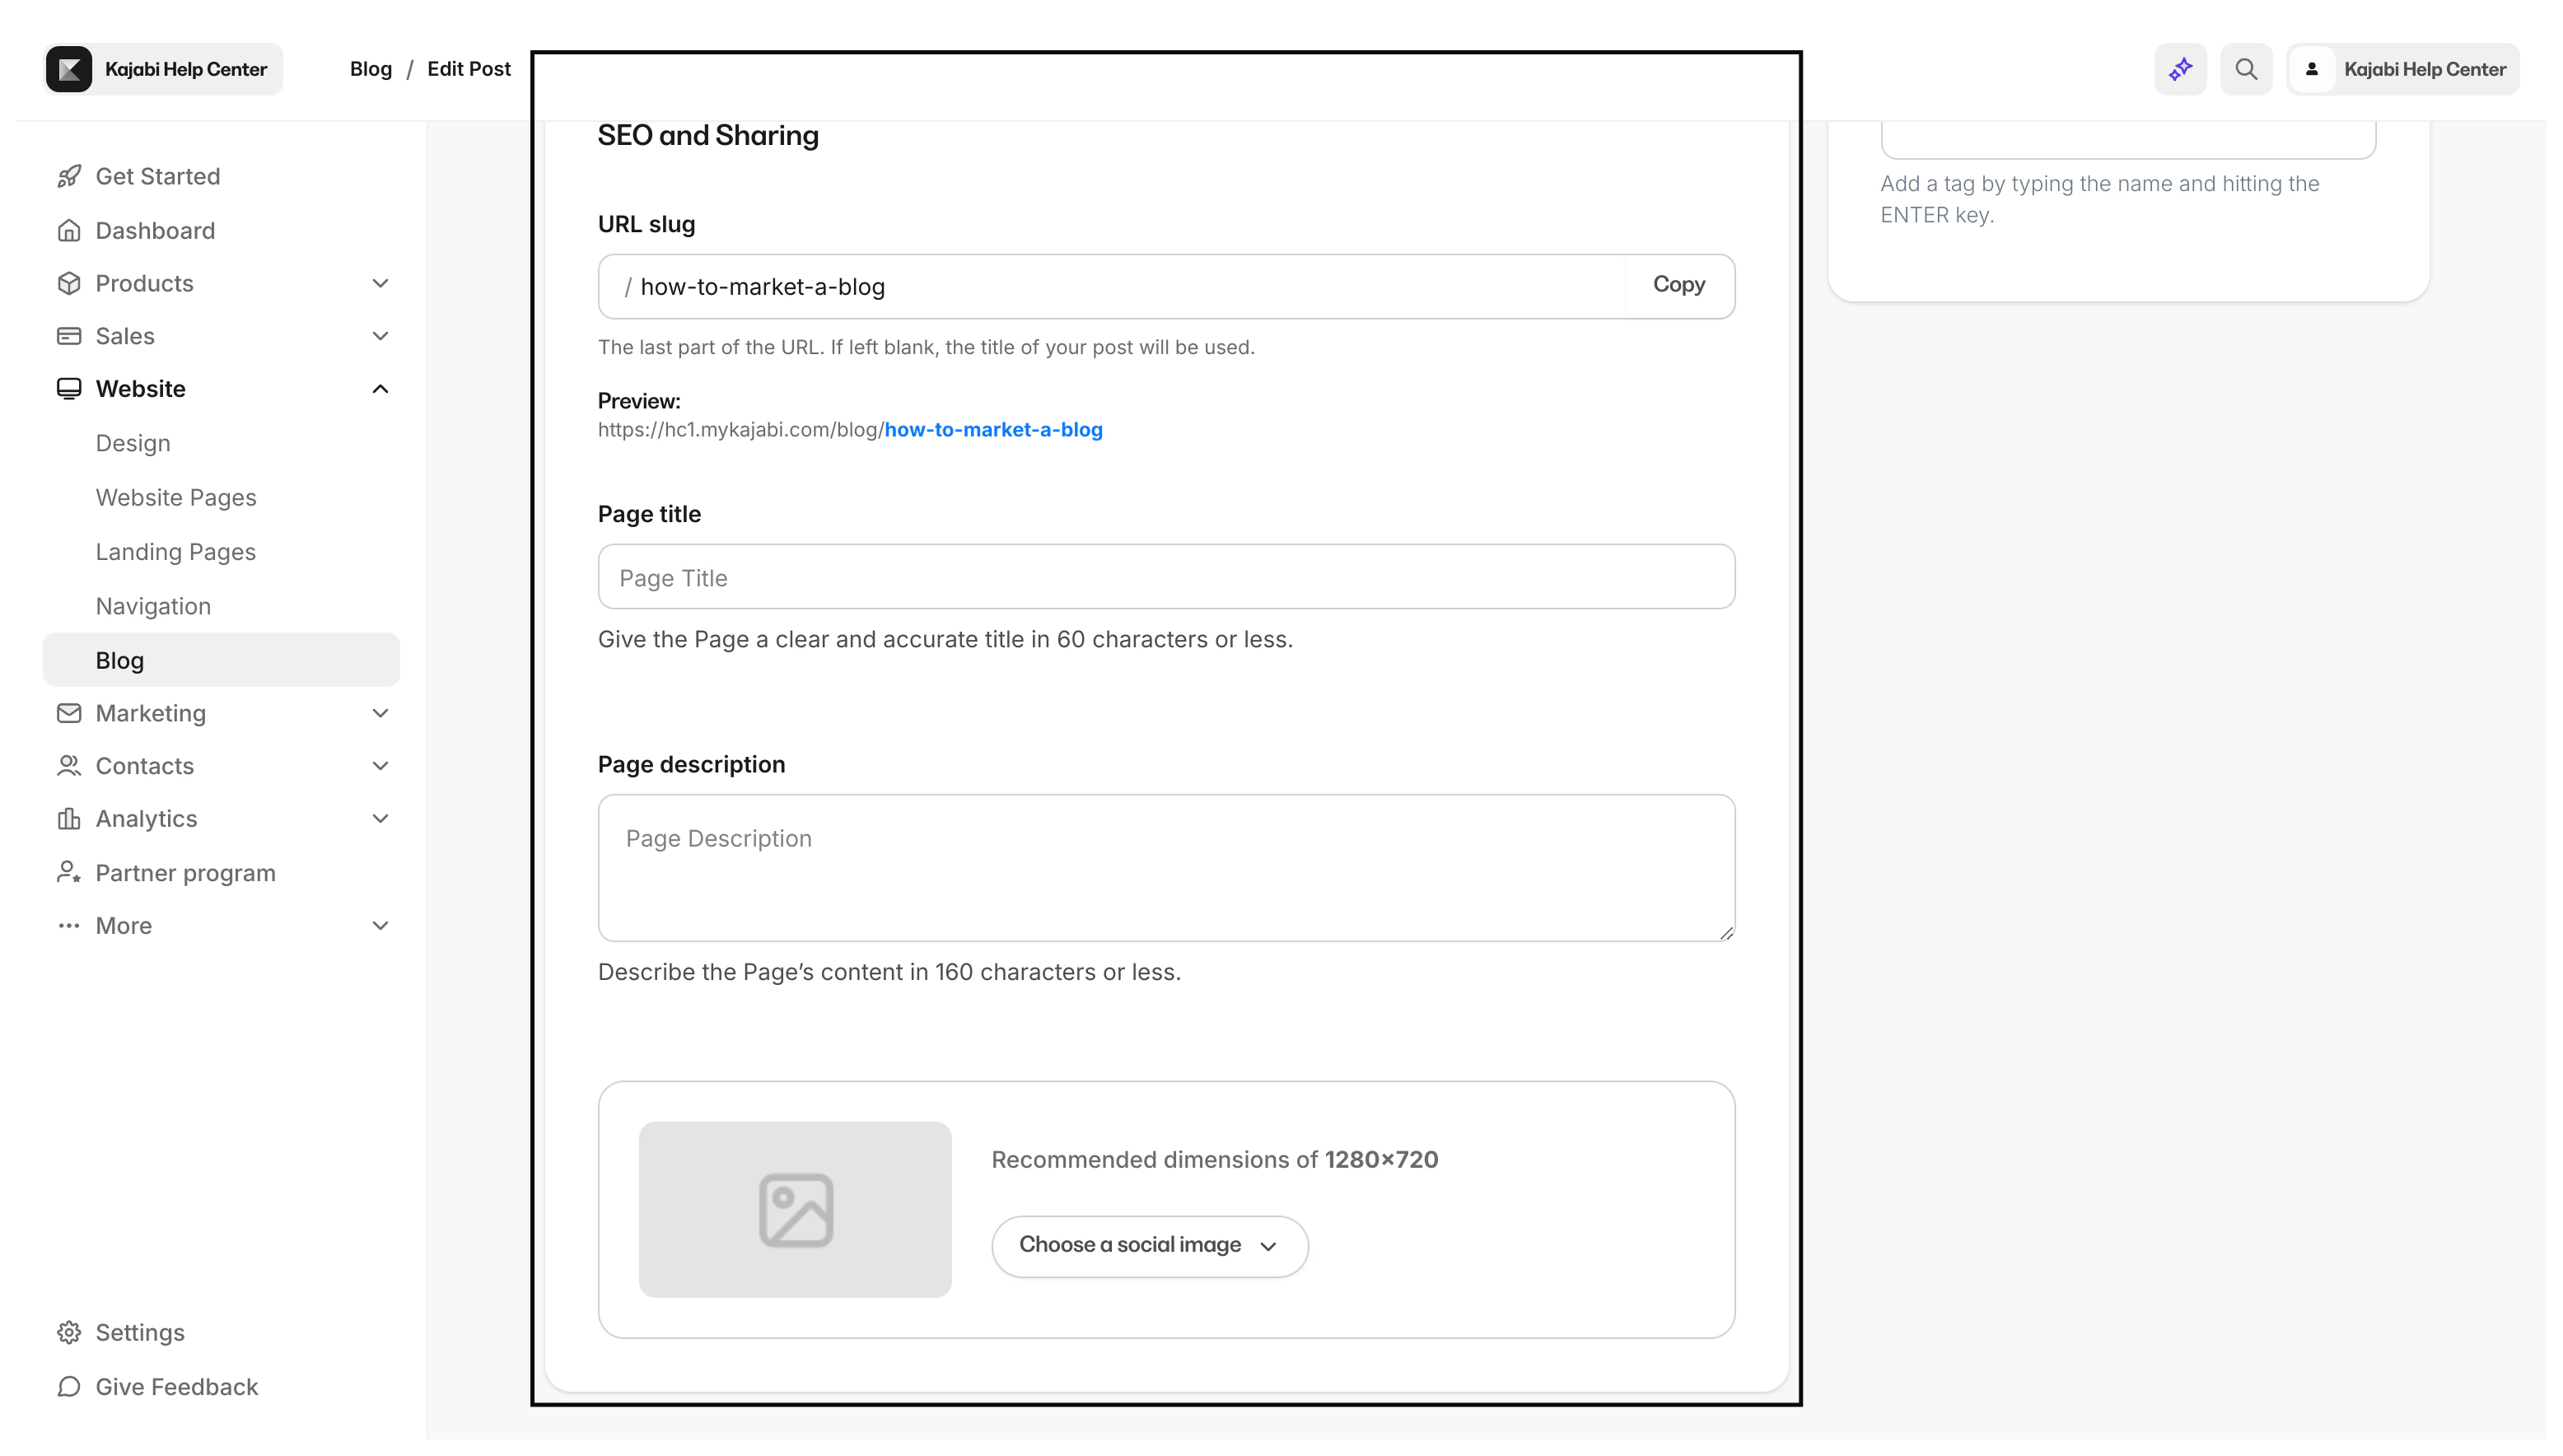This screenshot has height=1456, width=2563.
Task: Go to Blog via the breadcrumb
Action: tap(371, 68)
